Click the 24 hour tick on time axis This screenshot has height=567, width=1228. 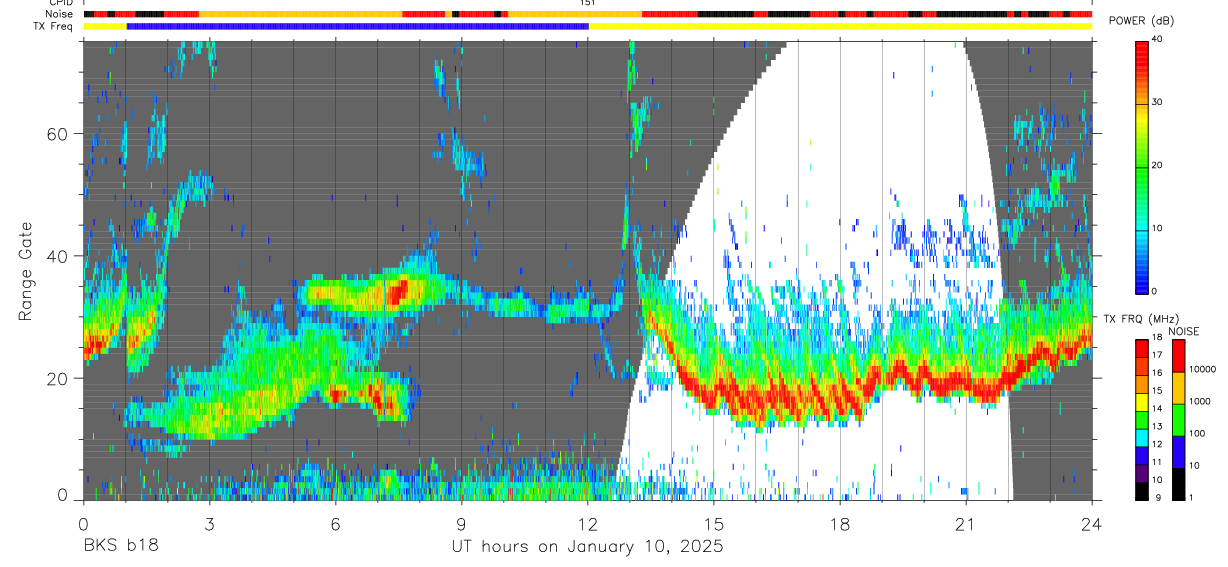[x=1092, y=523]
